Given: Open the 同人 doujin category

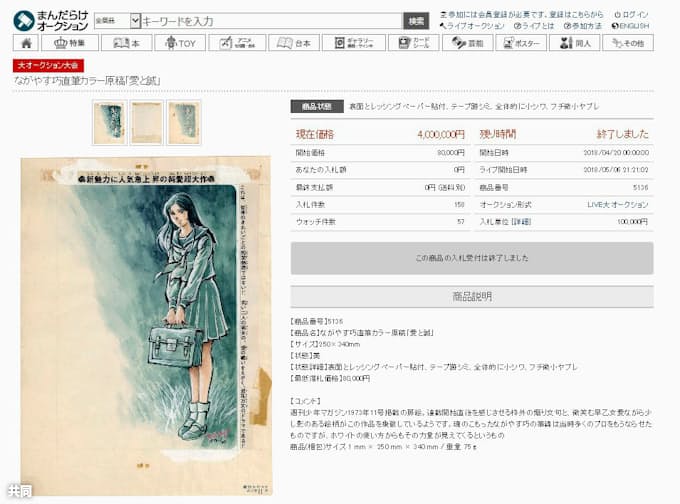Looking at the screenshot, I should coord(574,43).
